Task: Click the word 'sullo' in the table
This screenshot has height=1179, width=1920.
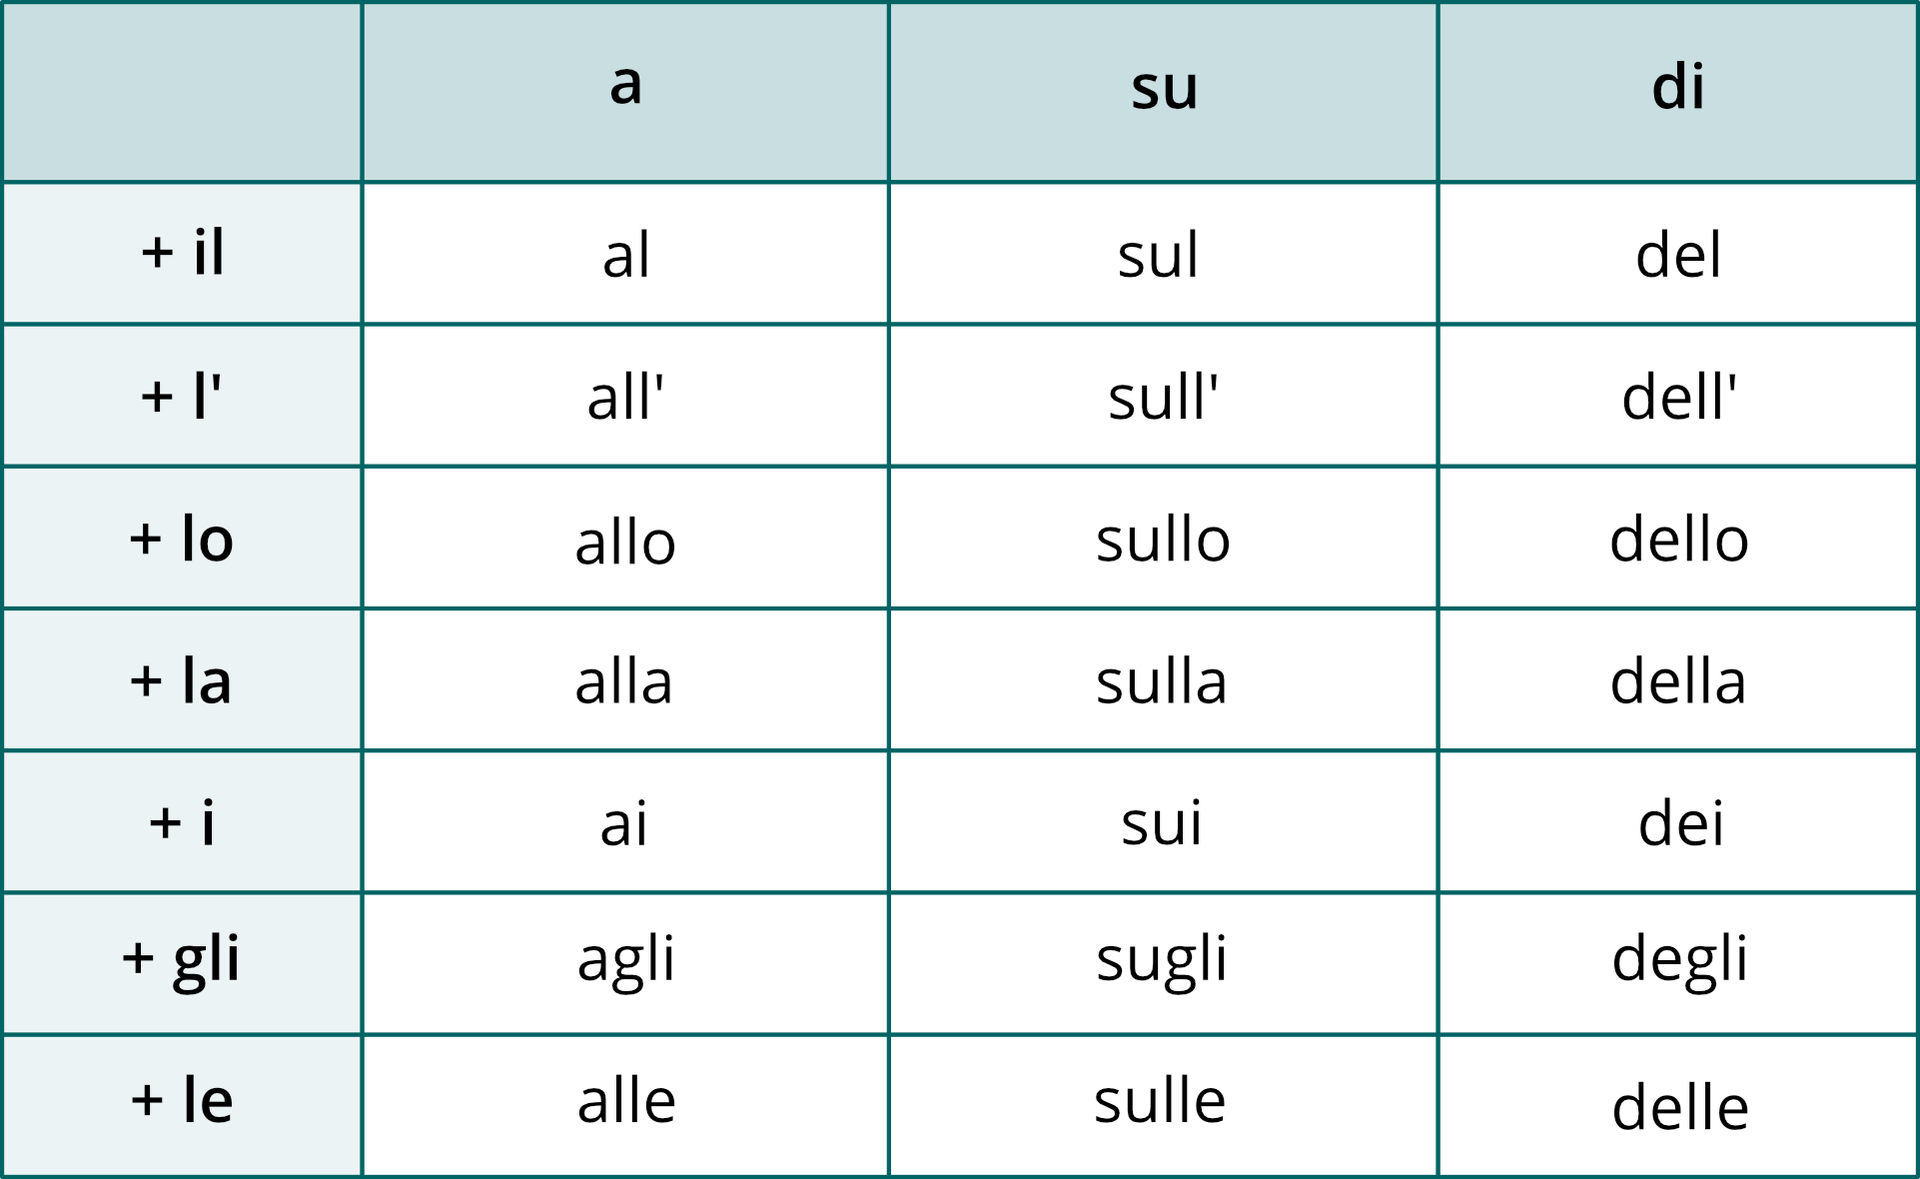Action: (1163, 539)
